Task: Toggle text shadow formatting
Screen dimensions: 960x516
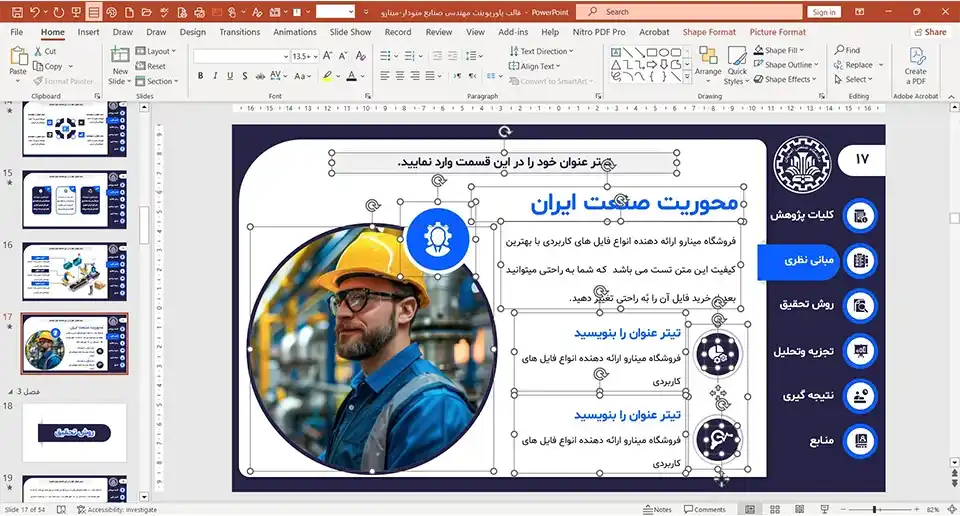Action: 245,76
